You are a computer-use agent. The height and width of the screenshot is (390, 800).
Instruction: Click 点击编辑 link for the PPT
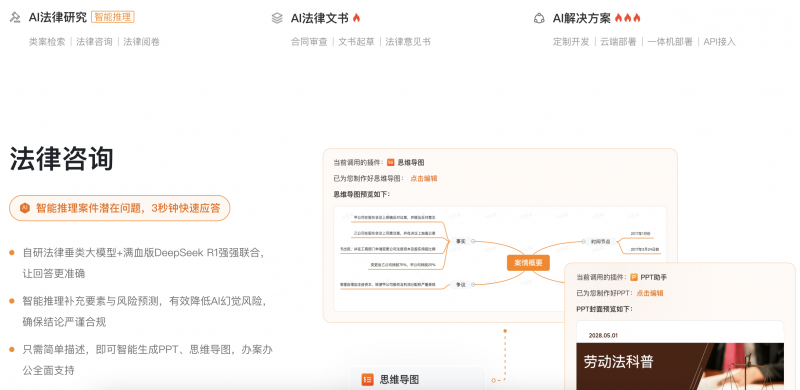pyautogui.click(x=650, y=293)
